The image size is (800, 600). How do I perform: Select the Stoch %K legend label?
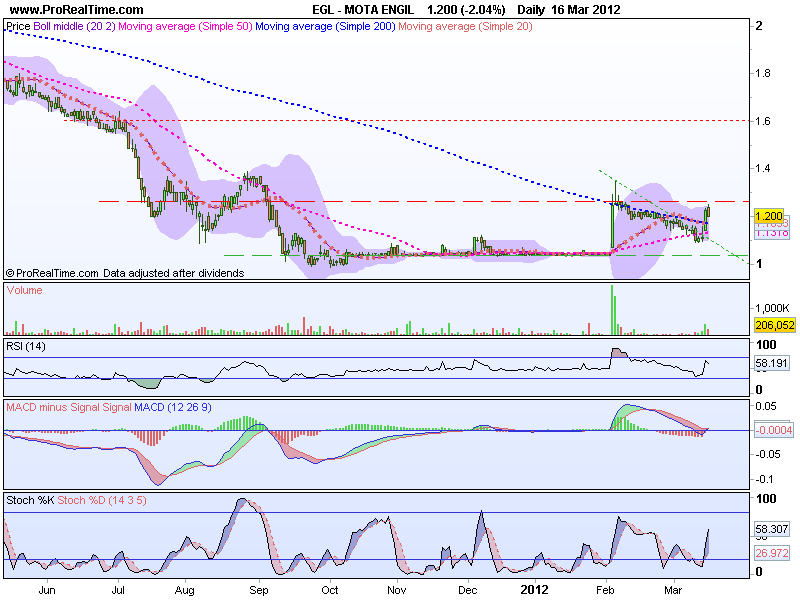[x=30, y=500]
